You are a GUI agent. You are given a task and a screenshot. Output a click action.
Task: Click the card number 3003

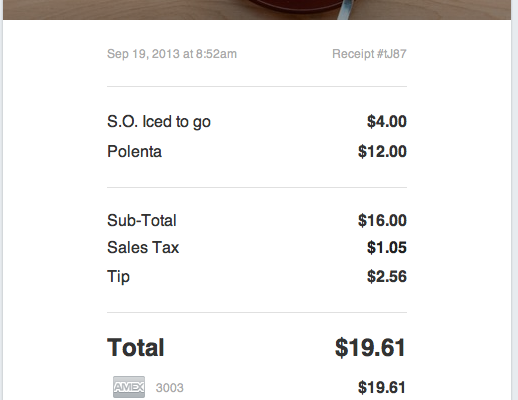169,388
